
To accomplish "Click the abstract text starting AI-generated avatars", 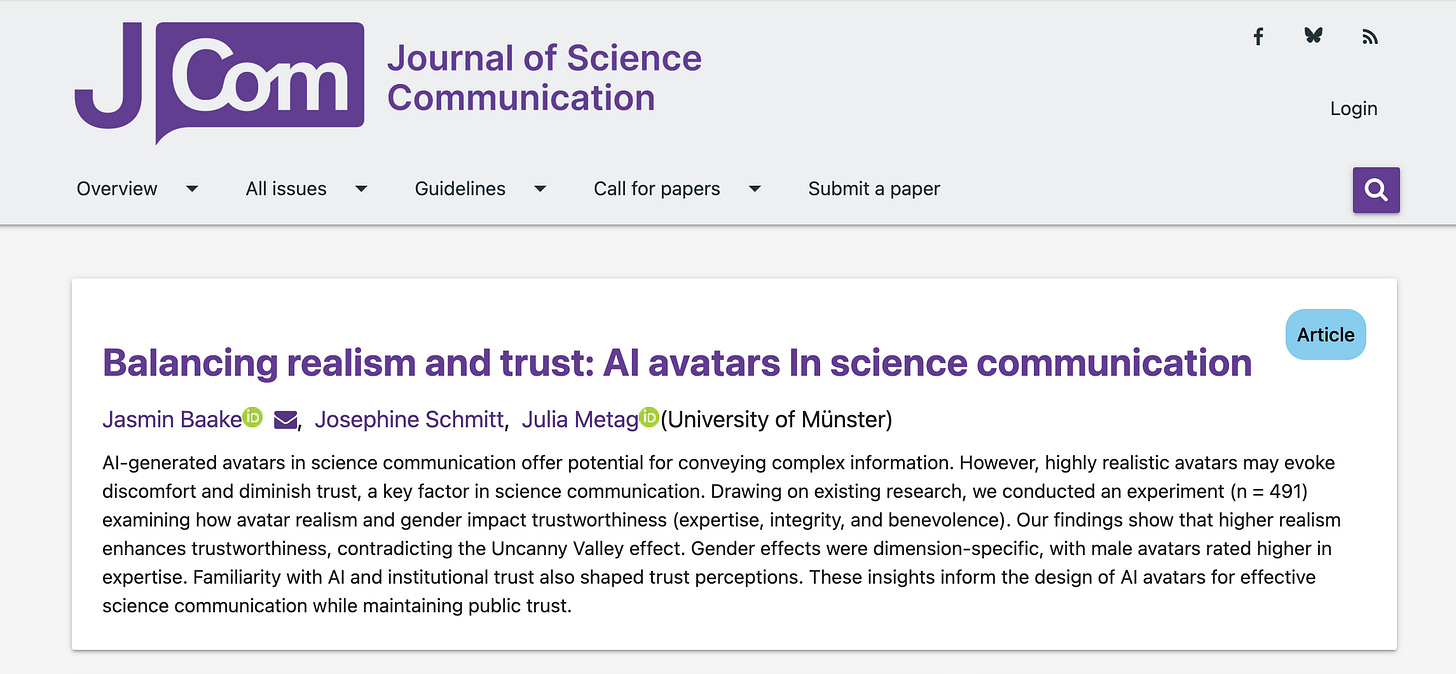I will (721, 534).
